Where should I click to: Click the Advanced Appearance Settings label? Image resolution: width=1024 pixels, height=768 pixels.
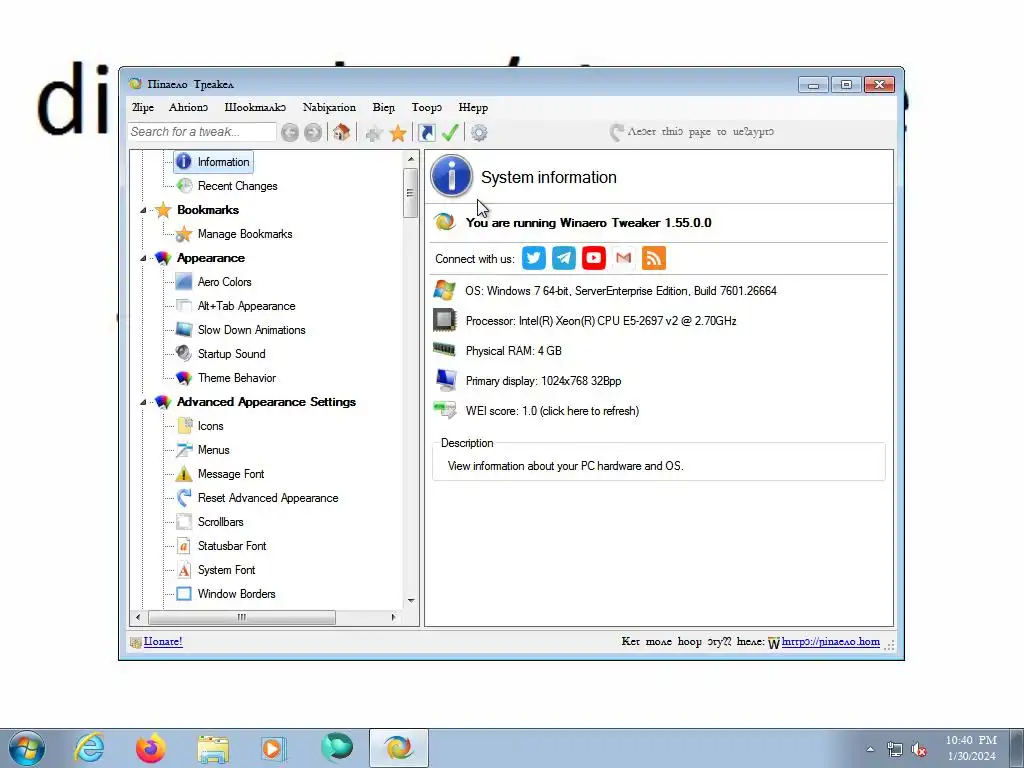266,402
